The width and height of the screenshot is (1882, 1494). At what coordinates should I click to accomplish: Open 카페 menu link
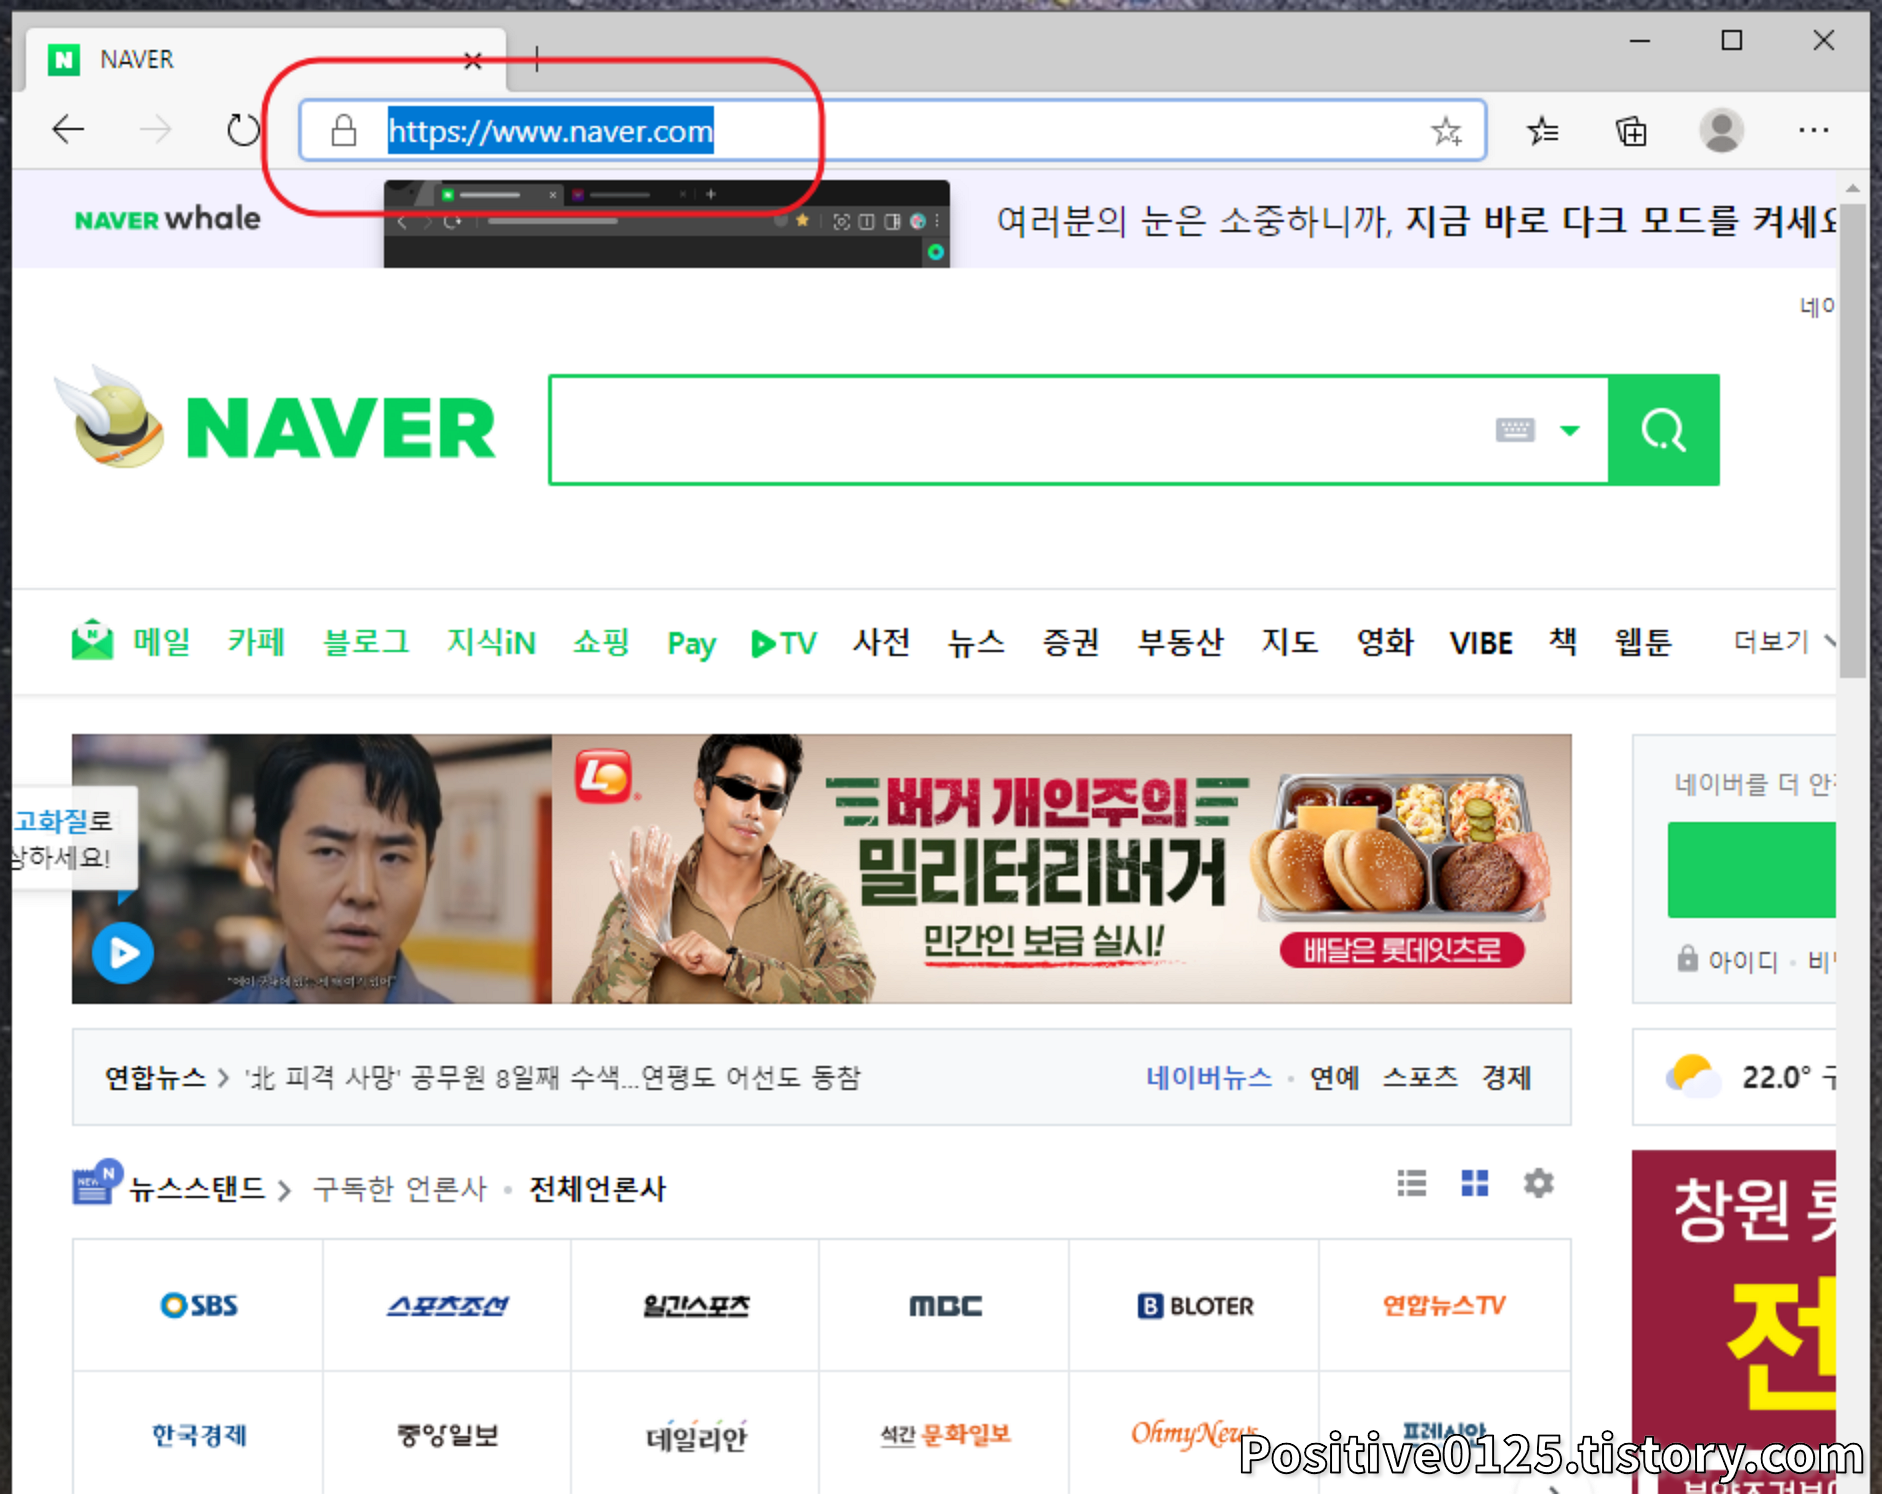[x=256, y=641]
